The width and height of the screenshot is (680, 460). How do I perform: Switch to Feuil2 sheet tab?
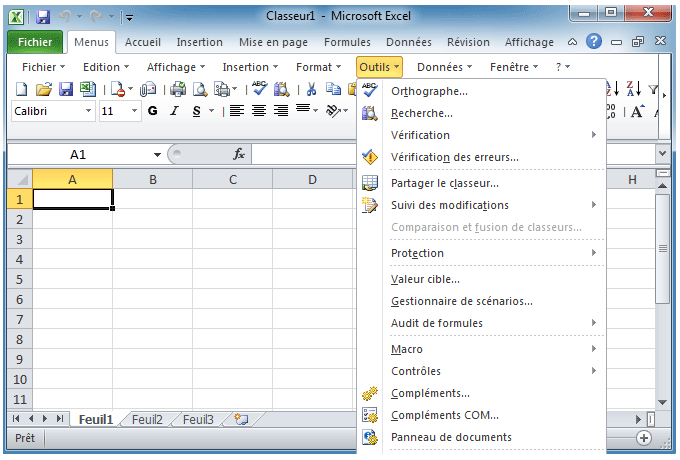click(x=147, y=419)
